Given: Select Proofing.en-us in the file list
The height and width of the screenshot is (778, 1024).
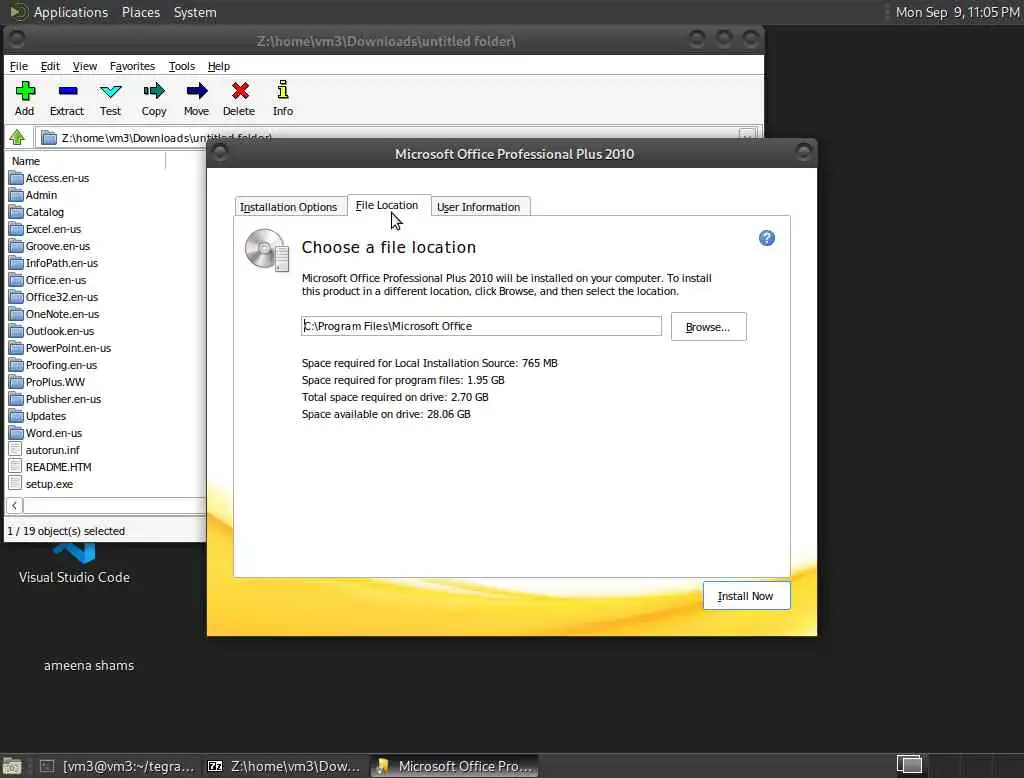Looking at the screenshot, I should [61, 365].
